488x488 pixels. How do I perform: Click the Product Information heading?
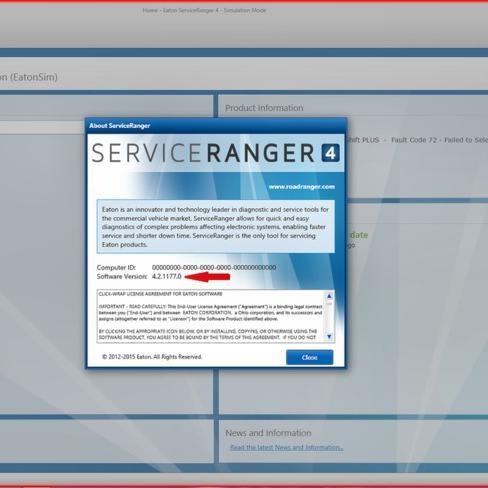tap(264, 108)
